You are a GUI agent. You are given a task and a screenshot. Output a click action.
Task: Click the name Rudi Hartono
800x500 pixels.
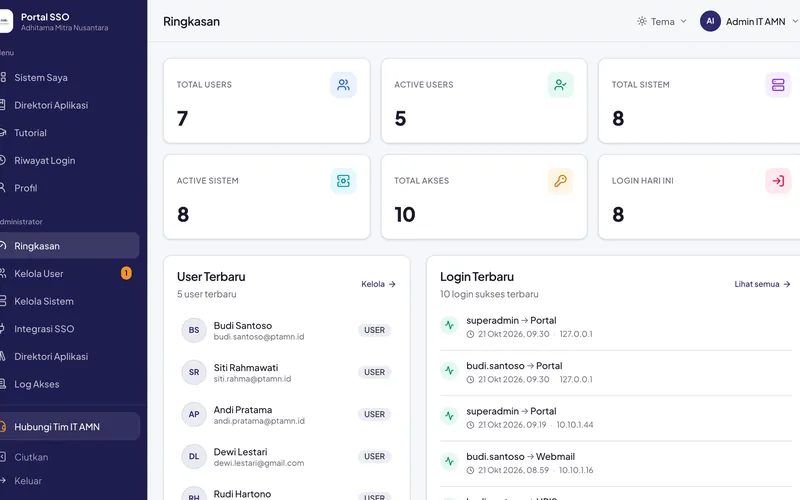click(242, 494)
